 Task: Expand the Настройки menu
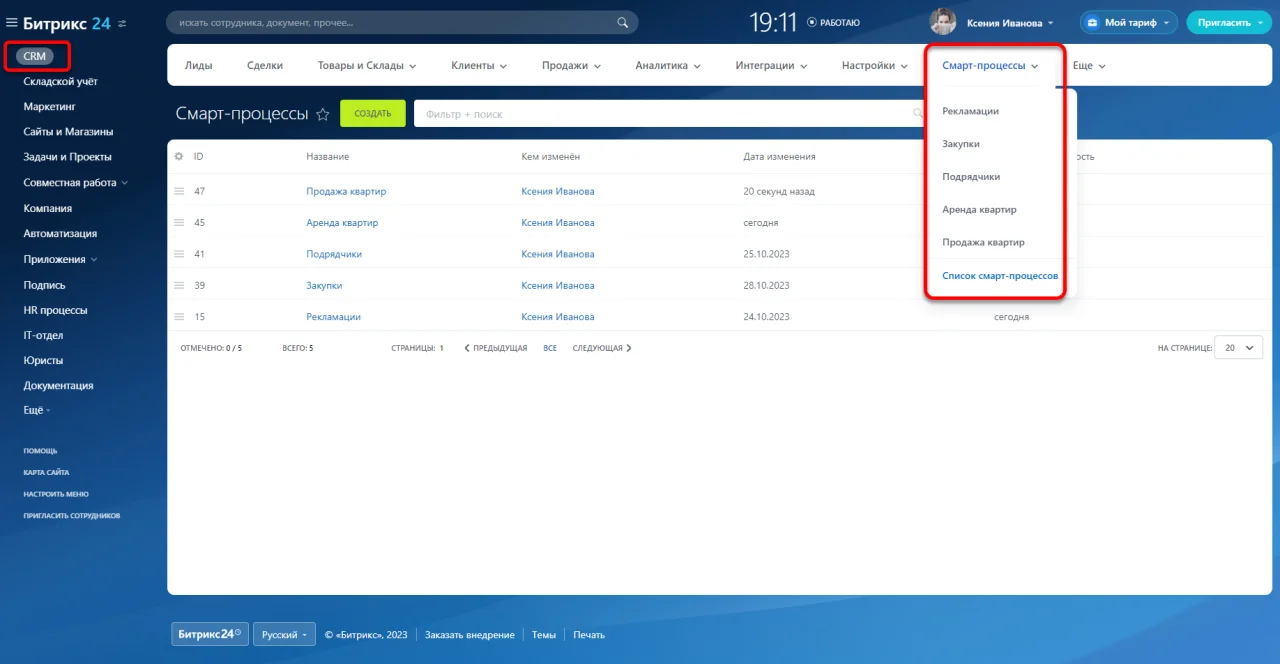(x=875, y=65)
